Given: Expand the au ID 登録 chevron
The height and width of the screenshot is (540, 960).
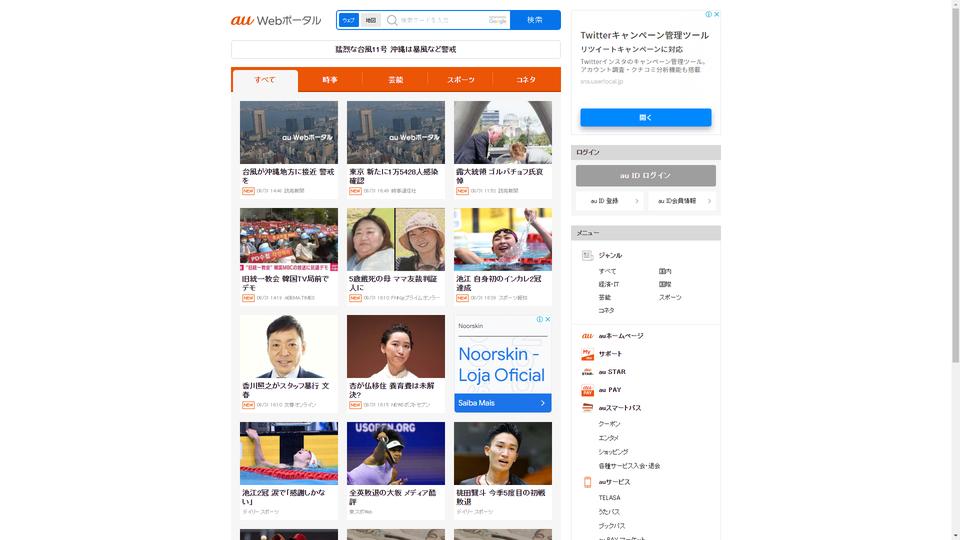Looking at the screenshot, I should [637, 201].
